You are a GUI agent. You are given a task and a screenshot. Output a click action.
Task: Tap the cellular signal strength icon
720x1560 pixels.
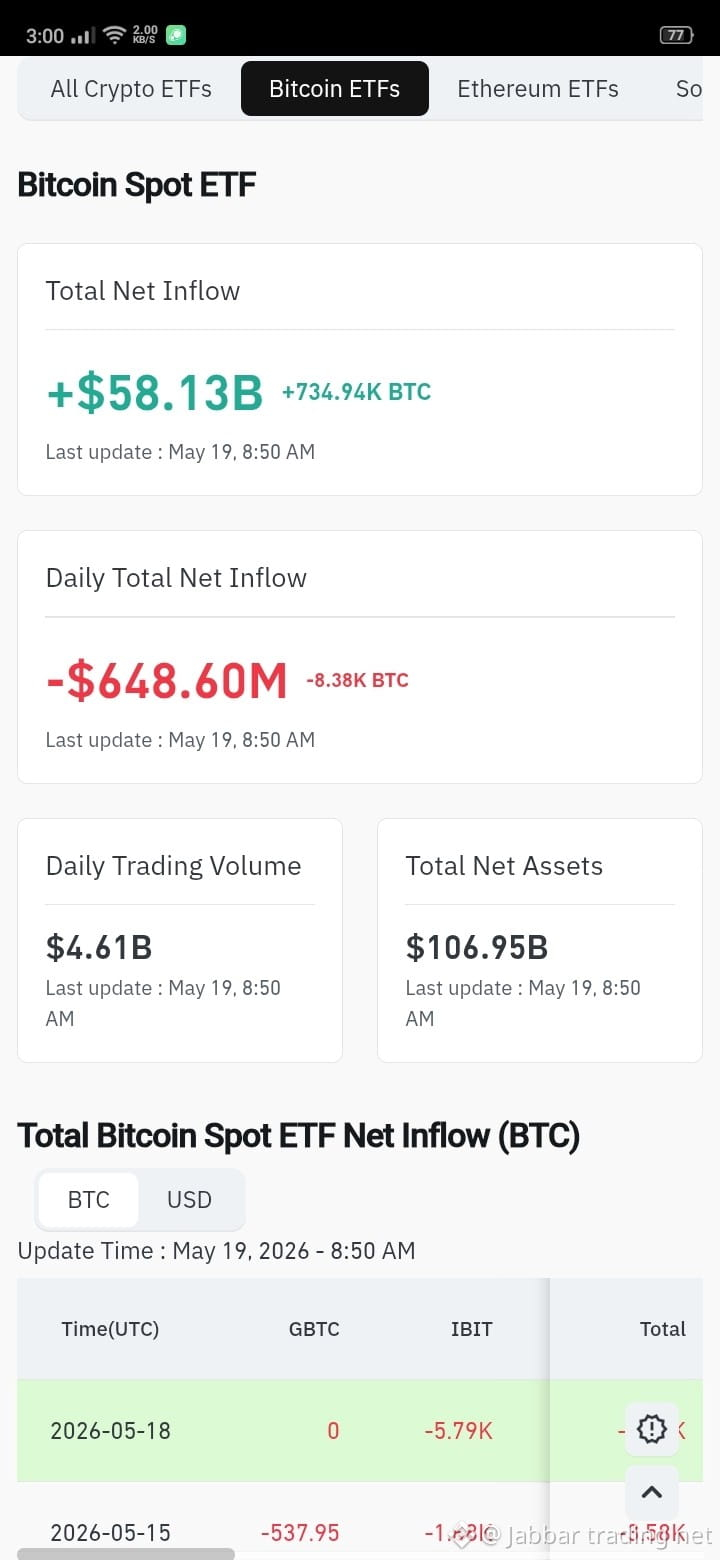[84, 36]
